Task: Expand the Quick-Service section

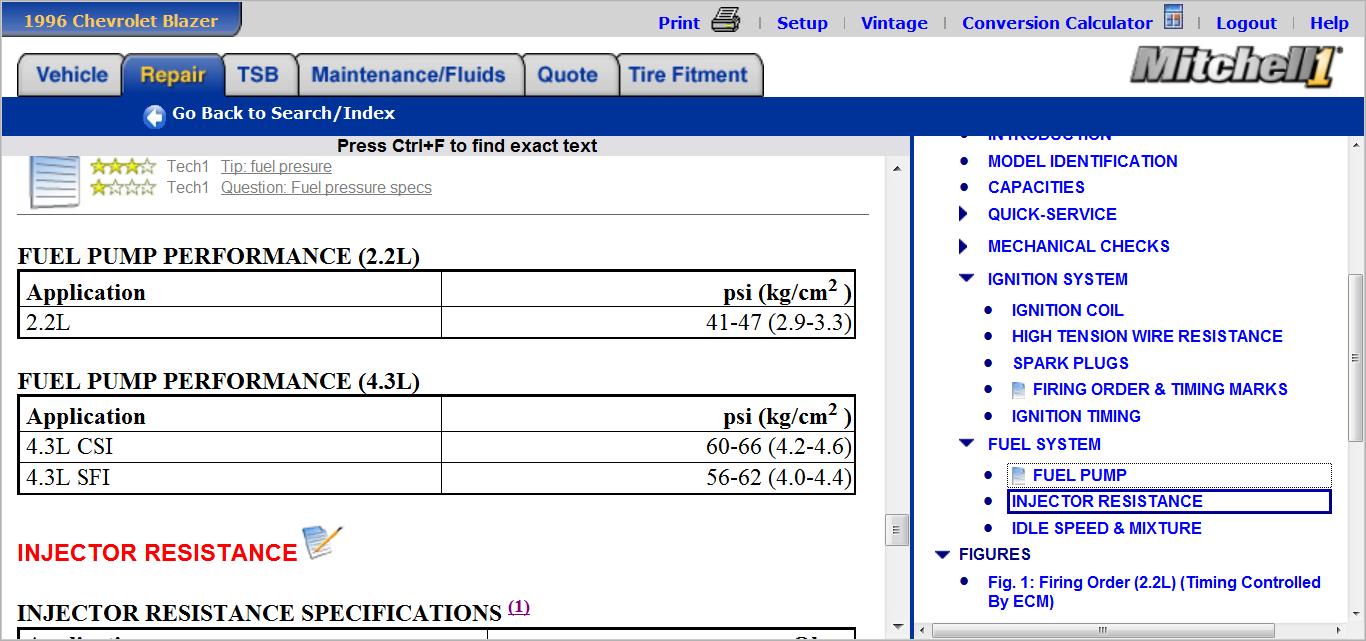Action: point(963,214)
